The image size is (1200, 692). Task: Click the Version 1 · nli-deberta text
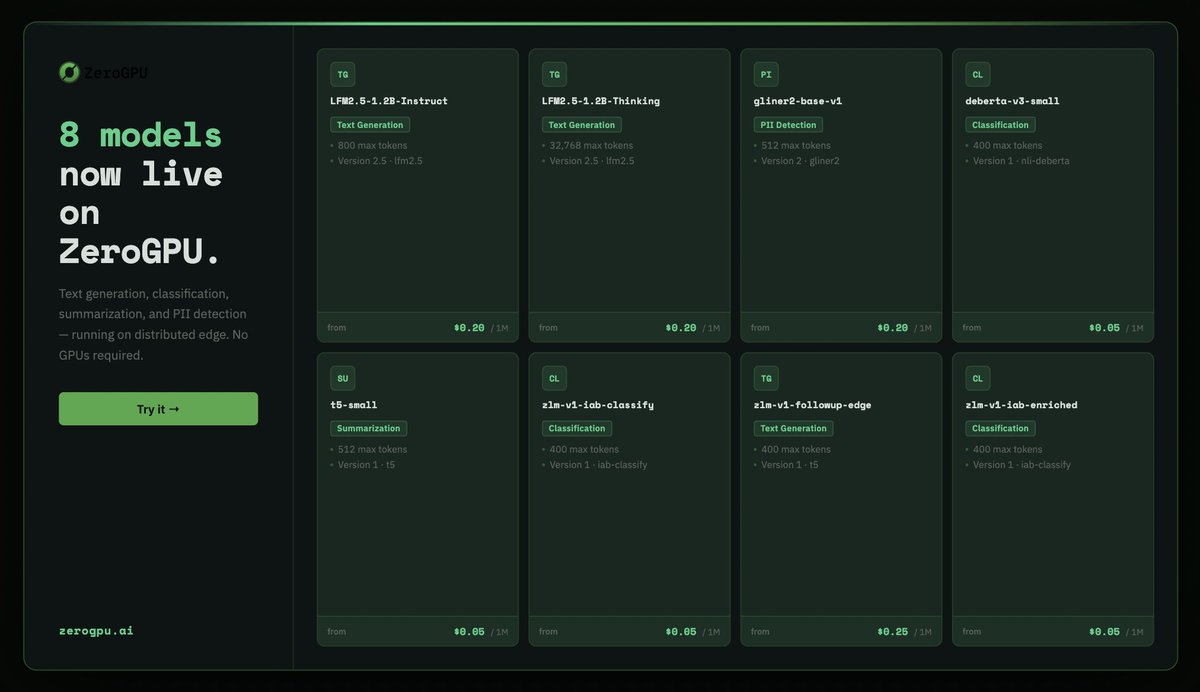tap(1021, 161)
